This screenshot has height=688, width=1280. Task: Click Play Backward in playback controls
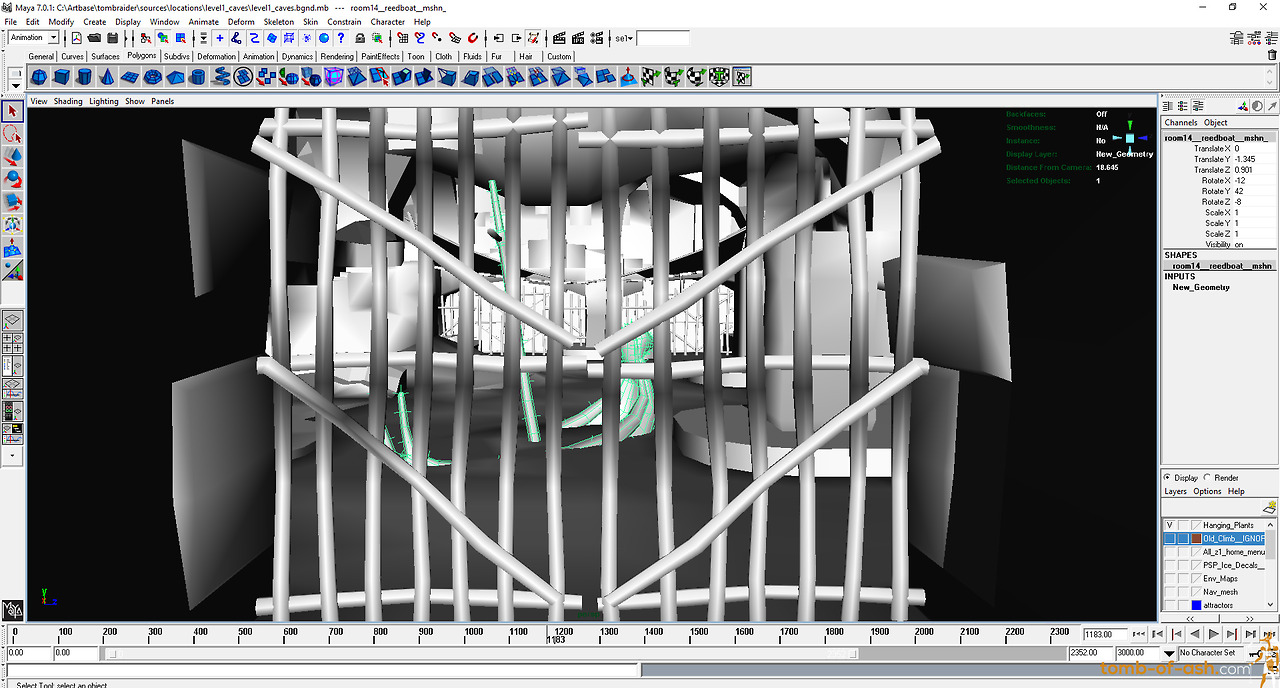coord(1195,634)
